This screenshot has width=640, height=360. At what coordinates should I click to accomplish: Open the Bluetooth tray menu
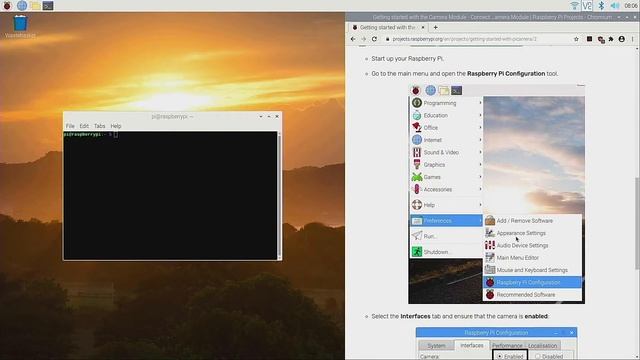601,6
